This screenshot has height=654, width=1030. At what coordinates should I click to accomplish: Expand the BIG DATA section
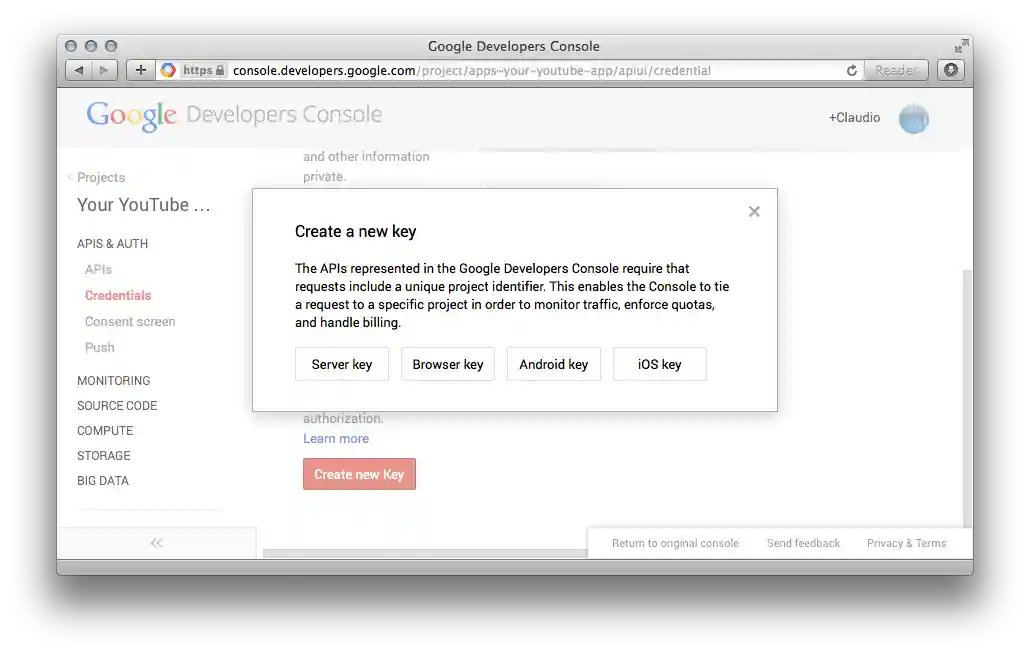point(103,481)
